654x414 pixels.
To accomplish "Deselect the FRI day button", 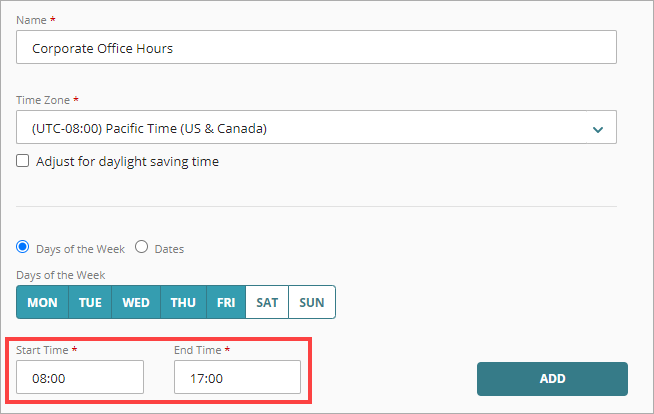I will pos(226,303).
